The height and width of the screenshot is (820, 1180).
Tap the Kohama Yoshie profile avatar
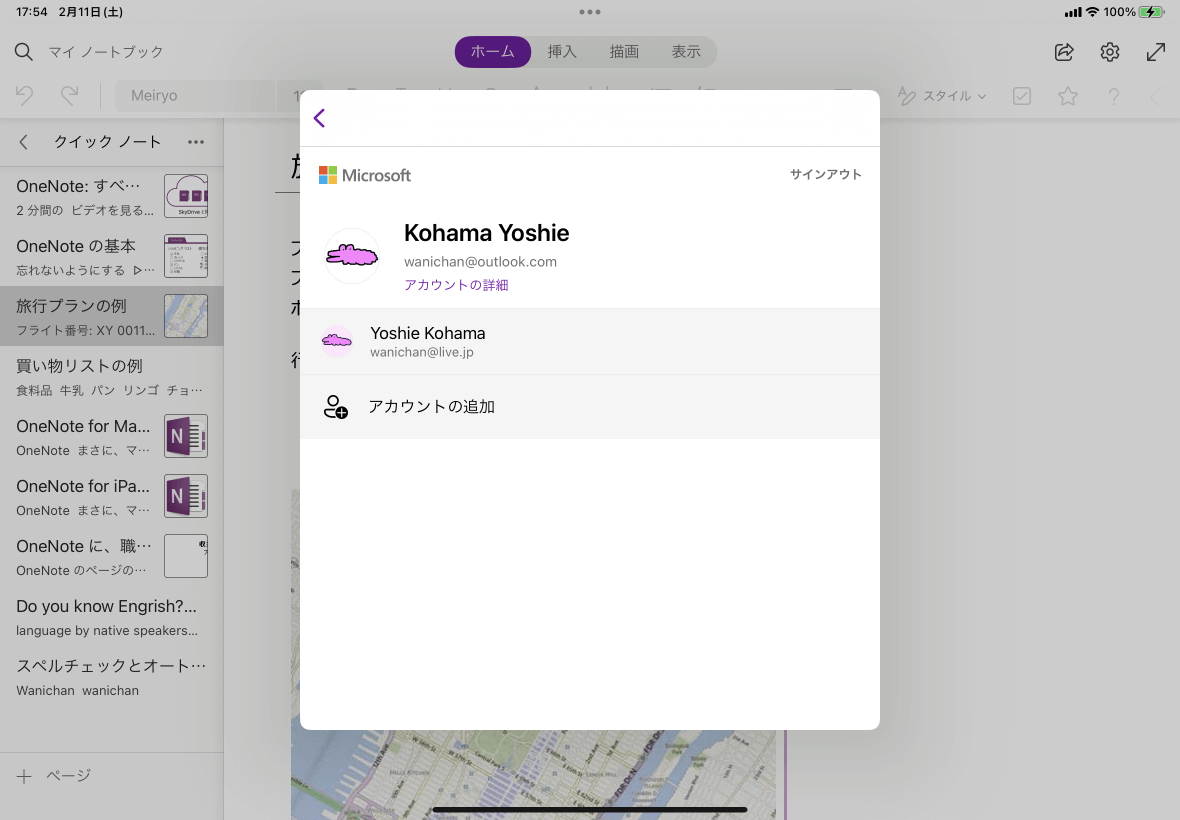[x=351, y=256]
